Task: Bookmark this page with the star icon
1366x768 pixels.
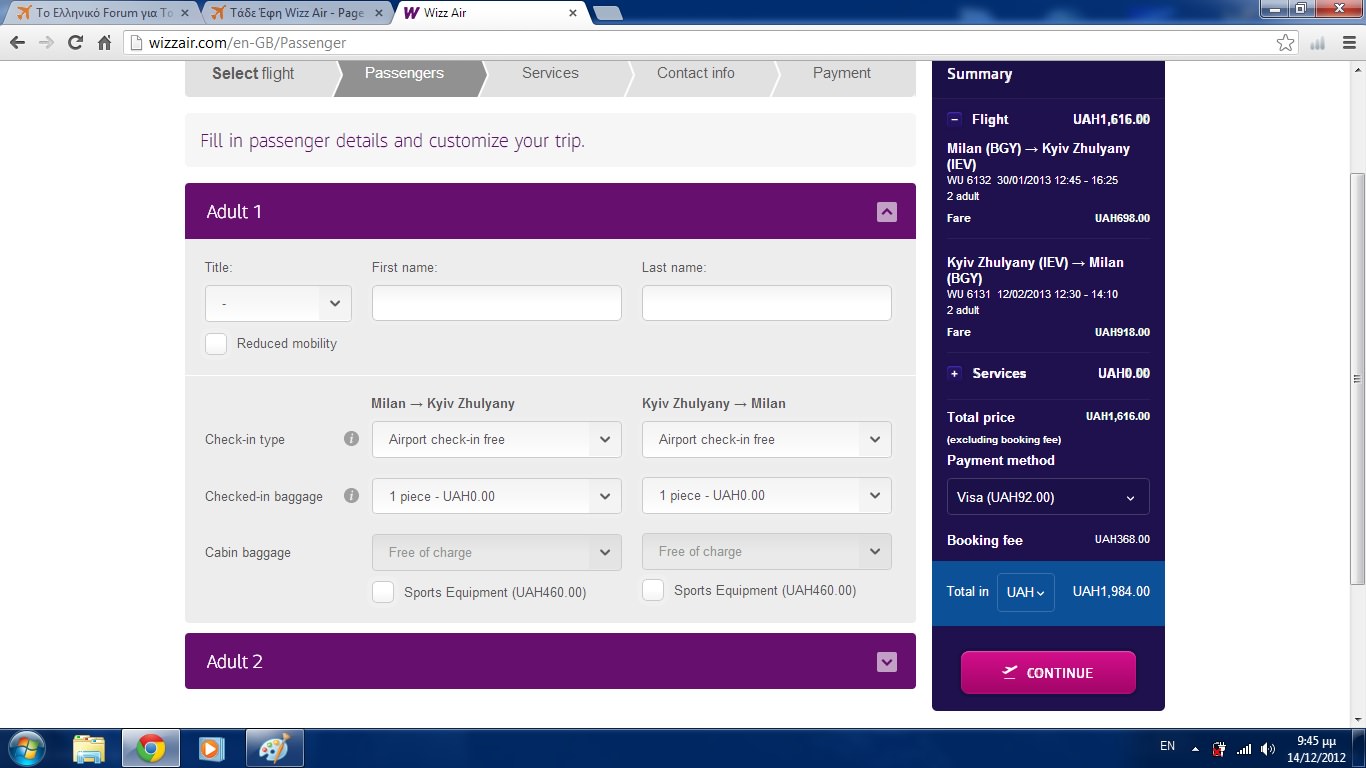Action: [1286, 43]
